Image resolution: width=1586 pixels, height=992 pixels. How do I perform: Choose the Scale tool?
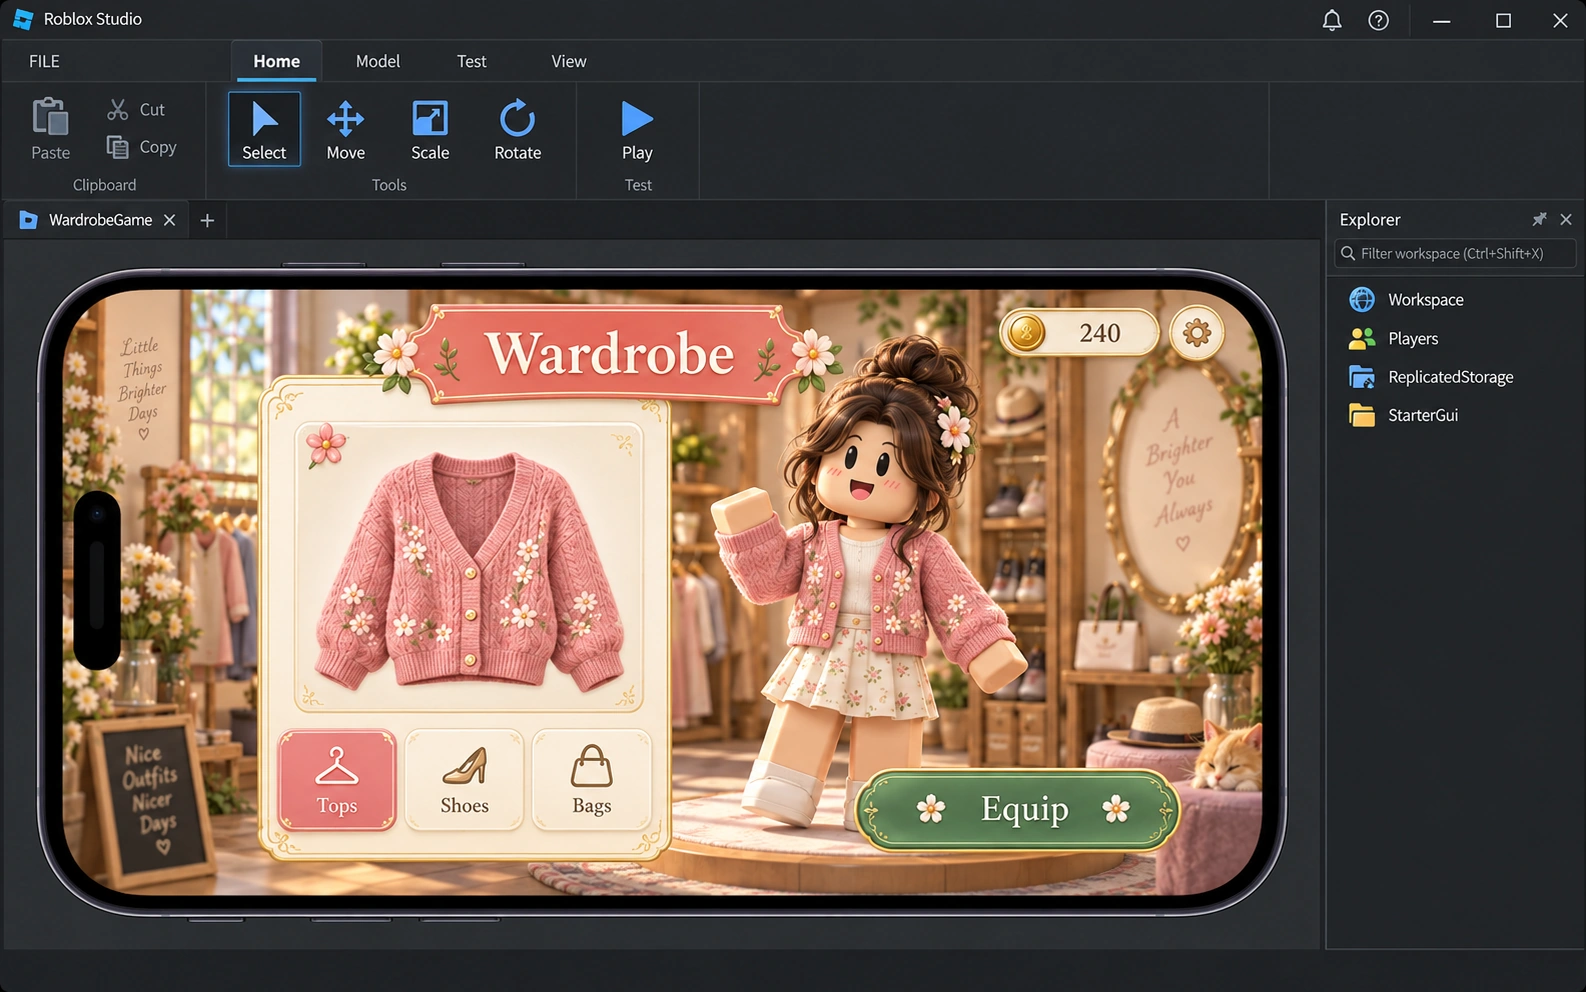coord(430,129)
